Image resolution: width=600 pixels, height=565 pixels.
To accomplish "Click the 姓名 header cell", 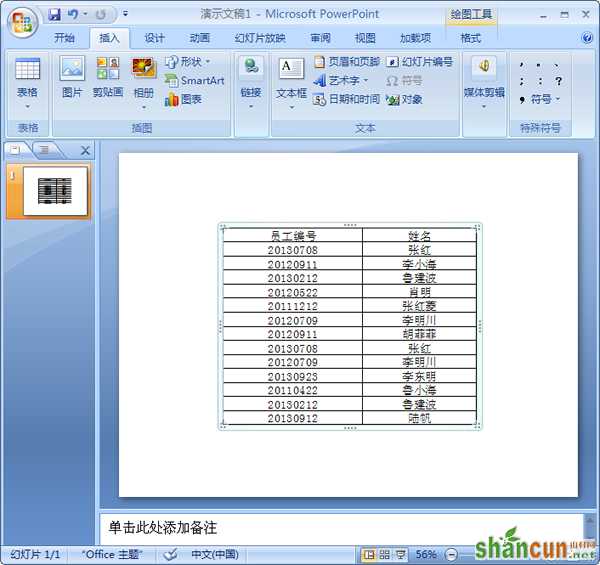I will 419,235.
